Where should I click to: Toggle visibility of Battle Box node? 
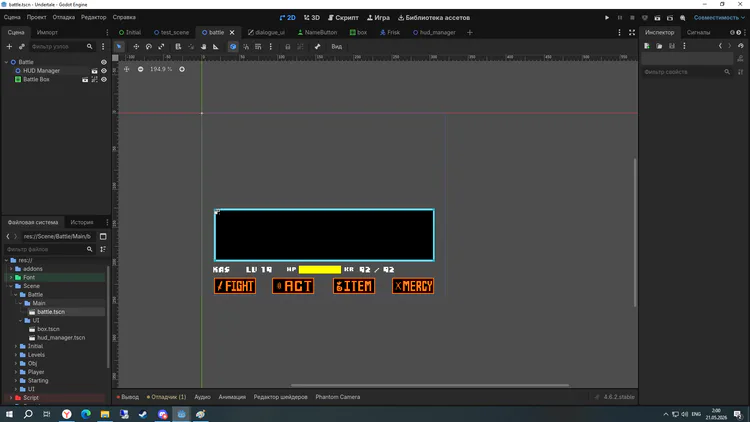coord(104,79)
